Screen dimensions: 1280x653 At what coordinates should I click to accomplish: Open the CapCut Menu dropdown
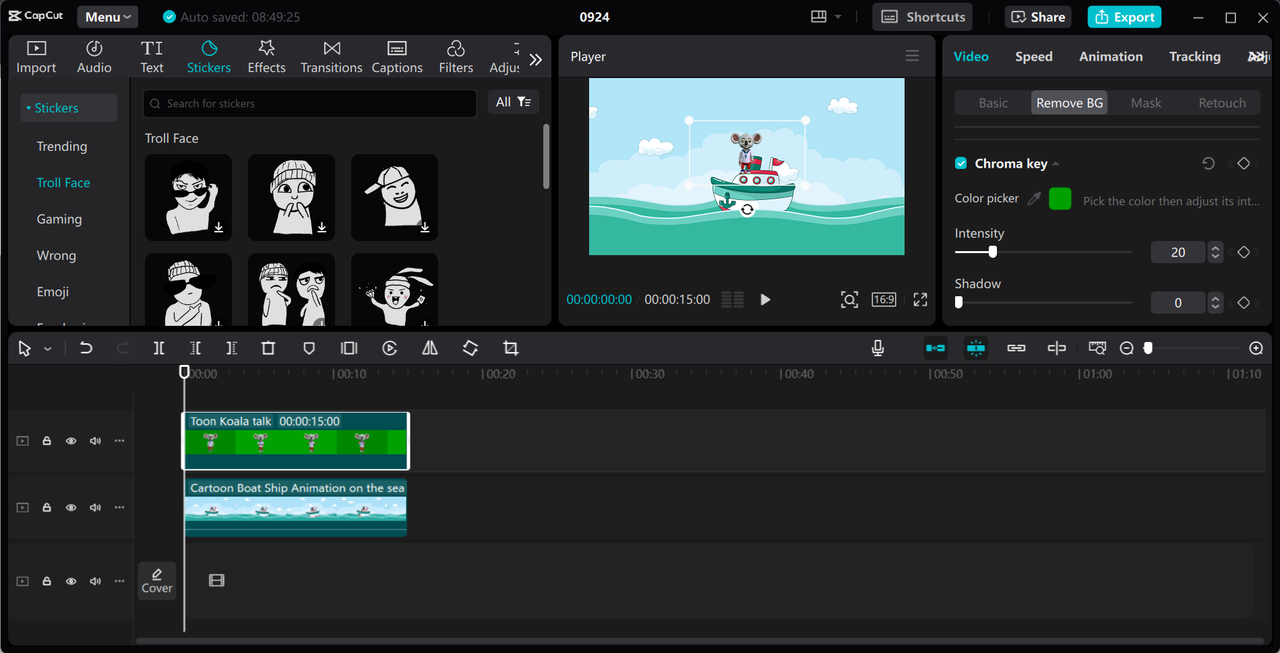(108, 17)
